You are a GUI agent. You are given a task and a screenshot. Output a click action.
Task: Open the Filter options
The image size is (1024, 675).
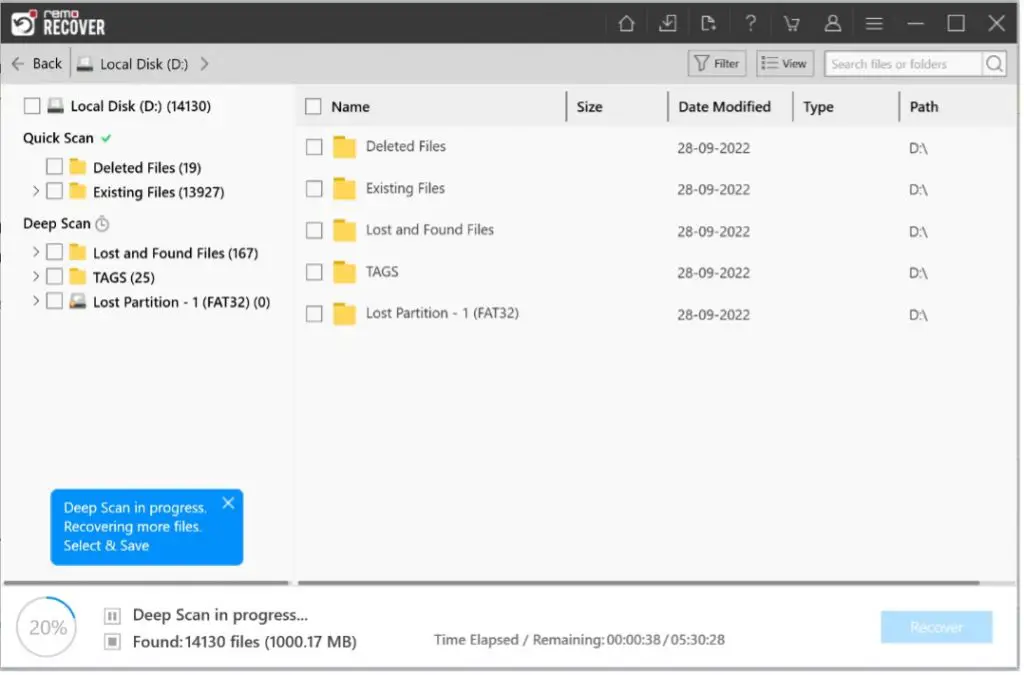pos(719,64)
